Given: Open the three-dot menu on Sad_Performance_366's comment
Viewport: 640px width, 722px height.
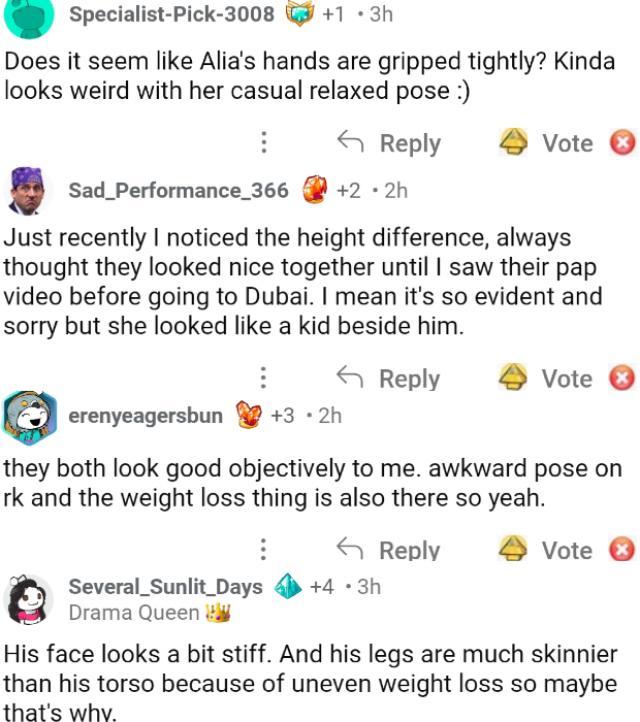Looking at the screenshot, I should [x=263, y=378].
